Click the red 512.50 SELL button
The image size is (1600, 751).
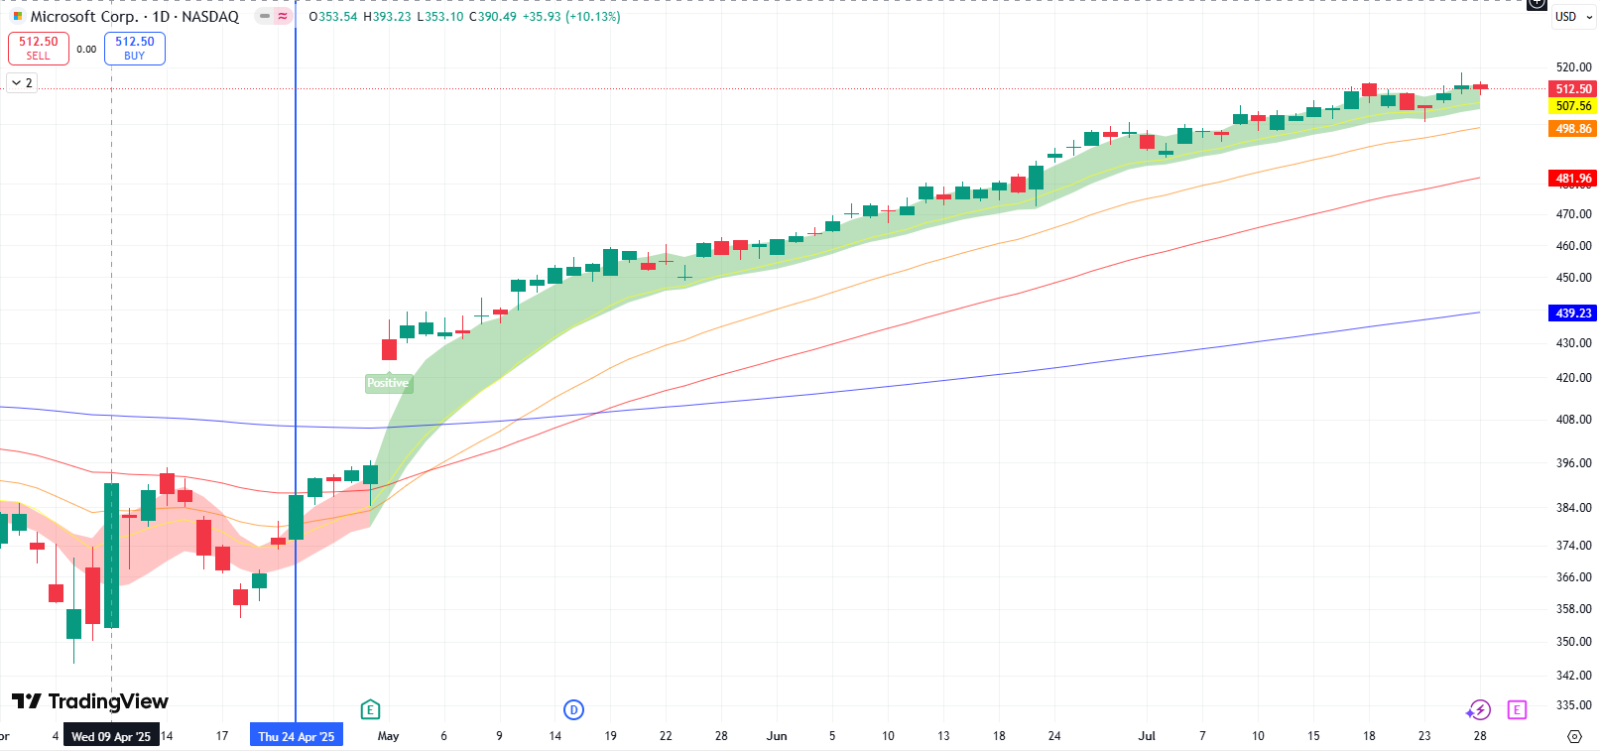point(39,48)
